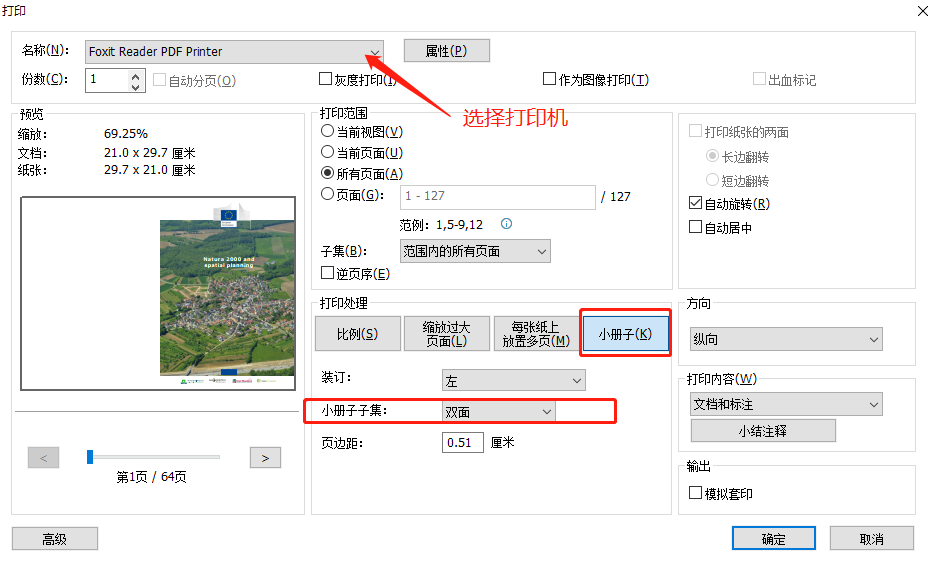Viewport: 936px width, 569px height.
Task: Click the 取消 cancel button
Action: 872,539
